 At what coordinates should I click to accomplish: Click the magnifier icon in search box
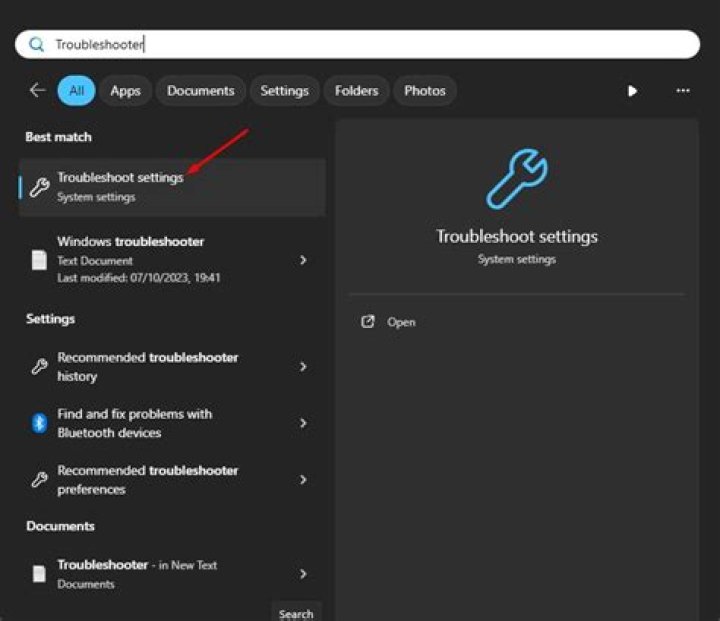[36, 45]
